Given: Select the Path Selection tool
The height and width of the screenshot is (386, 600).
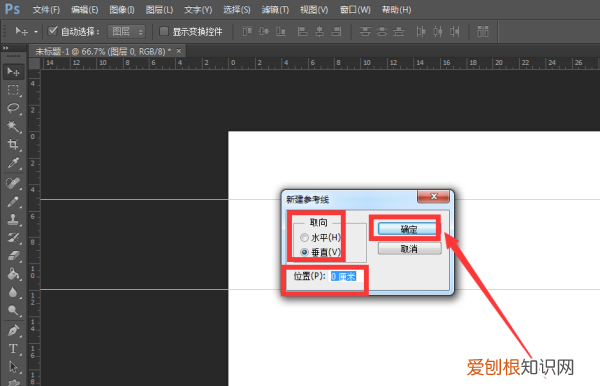Looking at the screenshot, I should pyautogui.click(x=13, y=367).
